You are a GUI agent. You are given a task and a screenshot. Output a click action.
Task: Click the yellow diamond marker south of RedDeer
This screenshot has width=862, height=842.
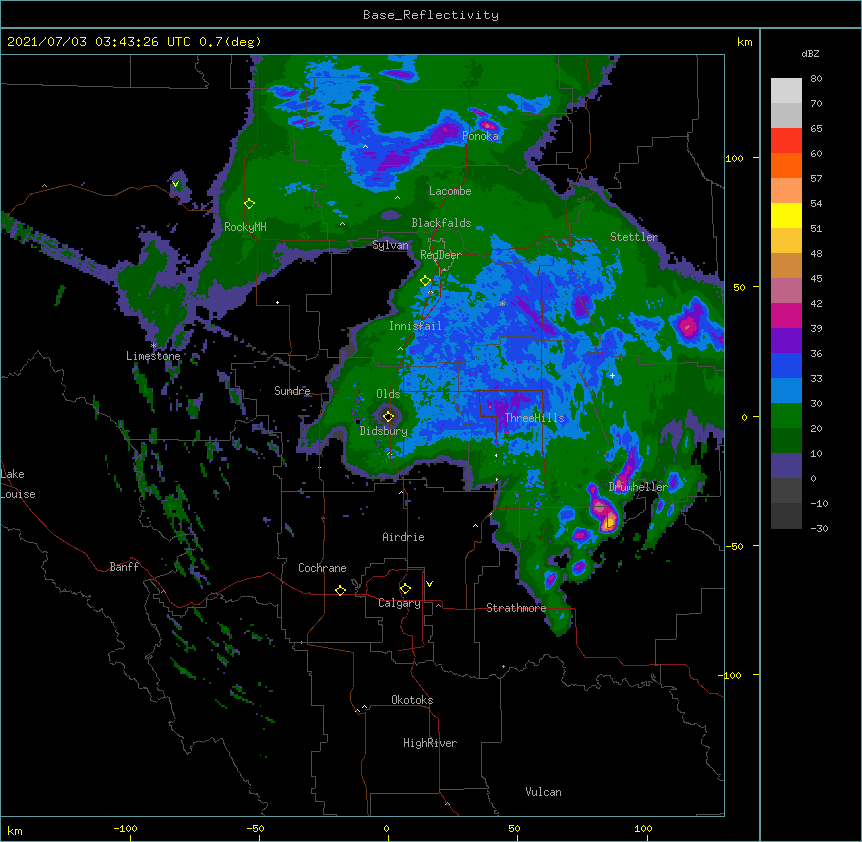[425, 281]
